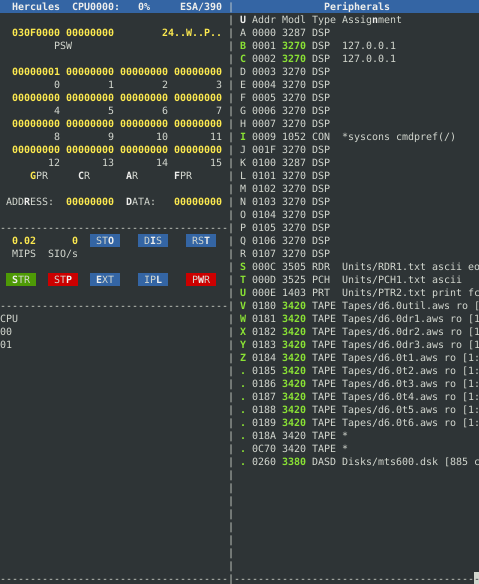The image size is (479, 584).
Task: Select the AR register view
Action: [x=132, y=175]
